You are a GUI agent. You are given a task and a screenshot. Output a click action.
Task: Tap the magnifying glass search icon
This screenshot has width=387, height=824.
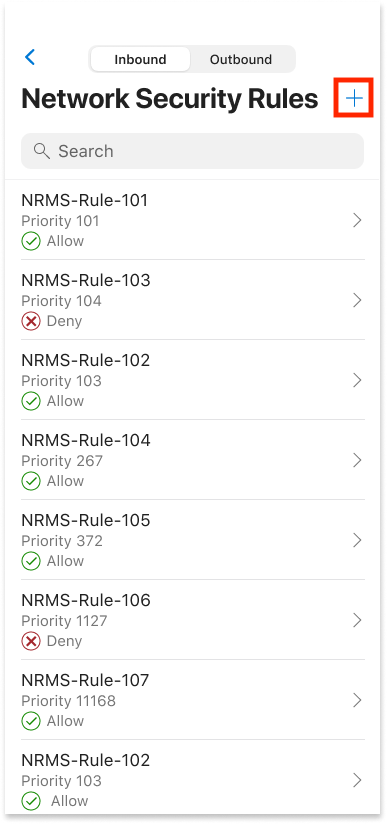click(42, 151)
